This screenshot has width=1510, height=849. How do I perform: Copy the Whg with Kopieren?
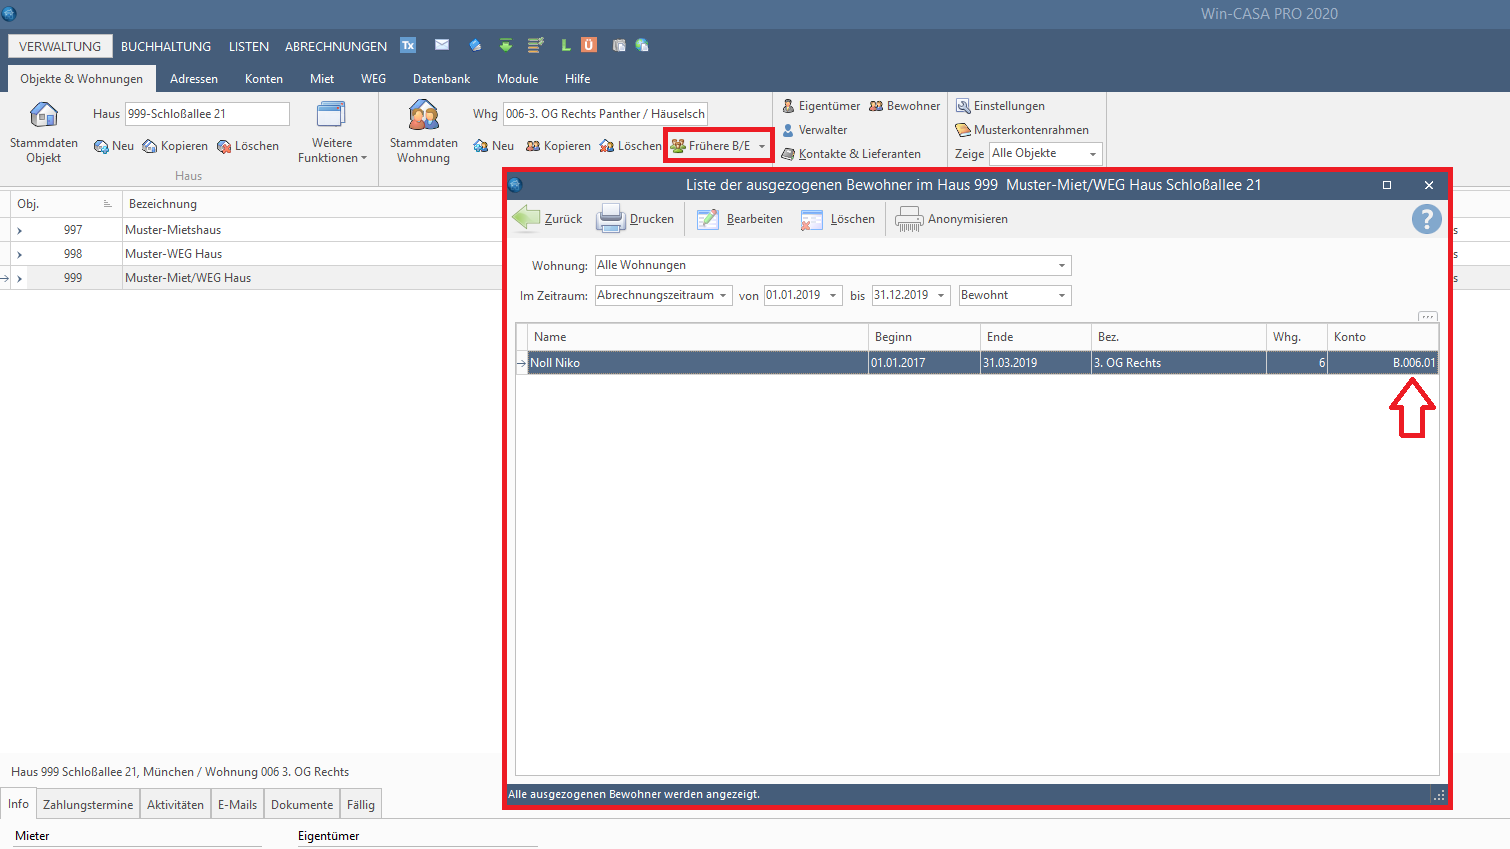click(558, 146)
